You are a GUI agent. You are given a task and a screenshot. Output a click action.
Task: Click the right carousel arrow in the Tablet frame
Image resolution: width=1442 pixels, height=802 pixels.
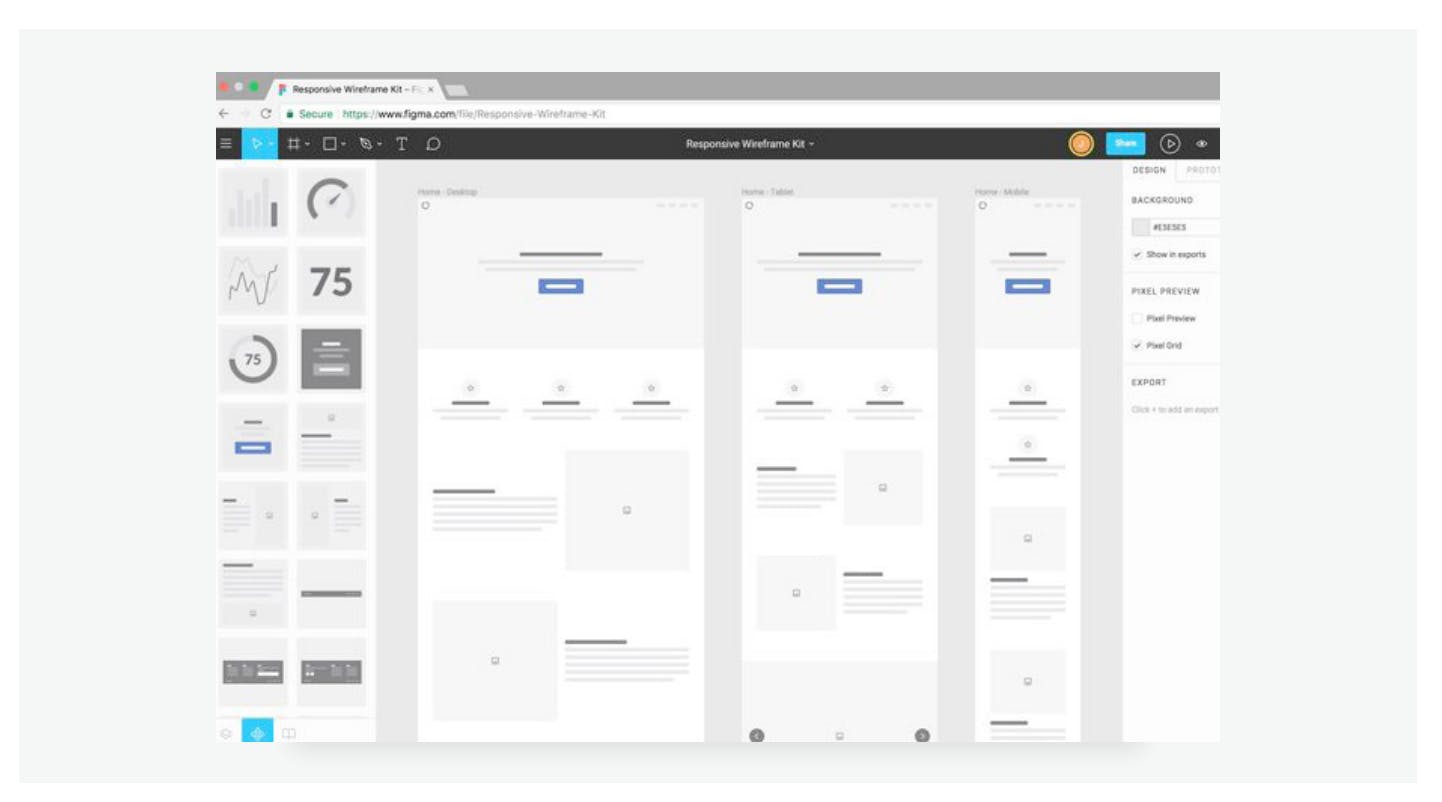coord(922,736)
